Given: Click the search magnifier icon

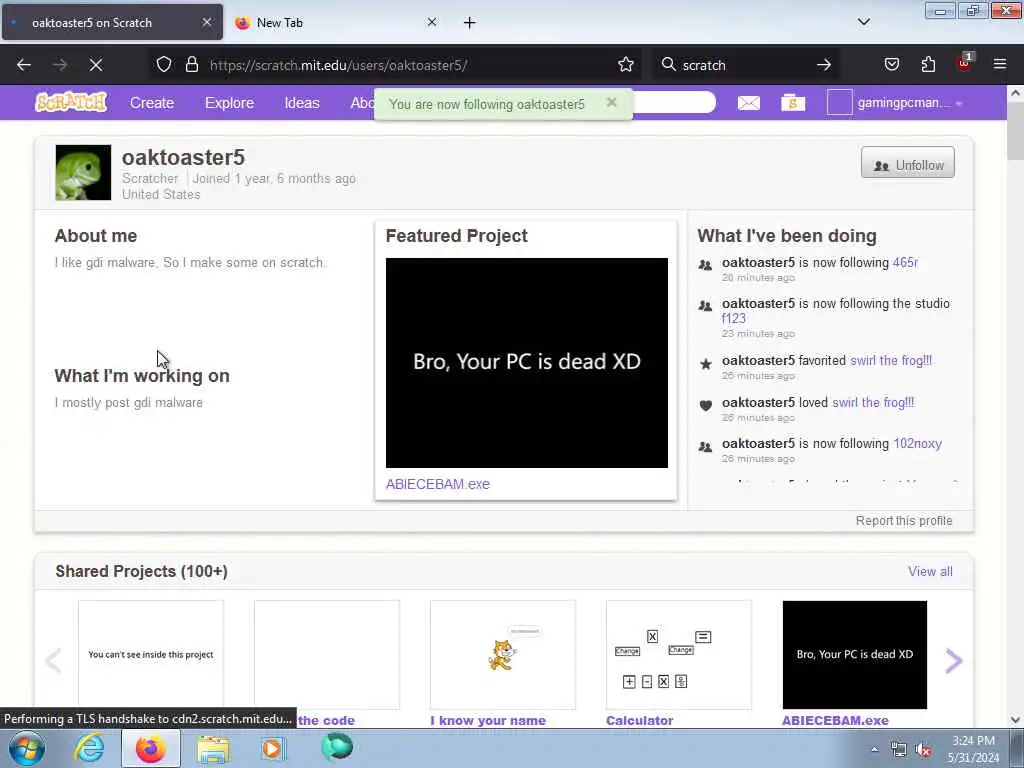Looking at the screenshot, I should click(668, 65).
